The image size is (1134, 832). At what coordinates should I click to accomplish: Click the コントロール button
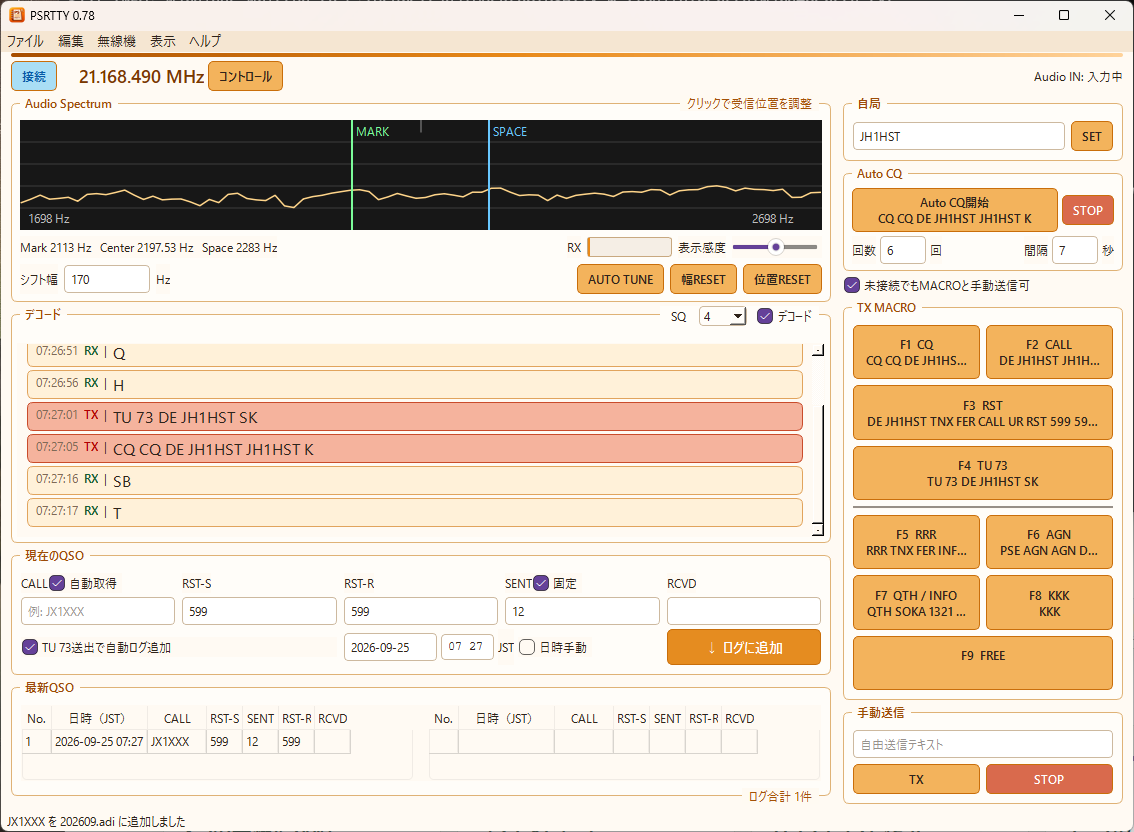coord(245,76)
